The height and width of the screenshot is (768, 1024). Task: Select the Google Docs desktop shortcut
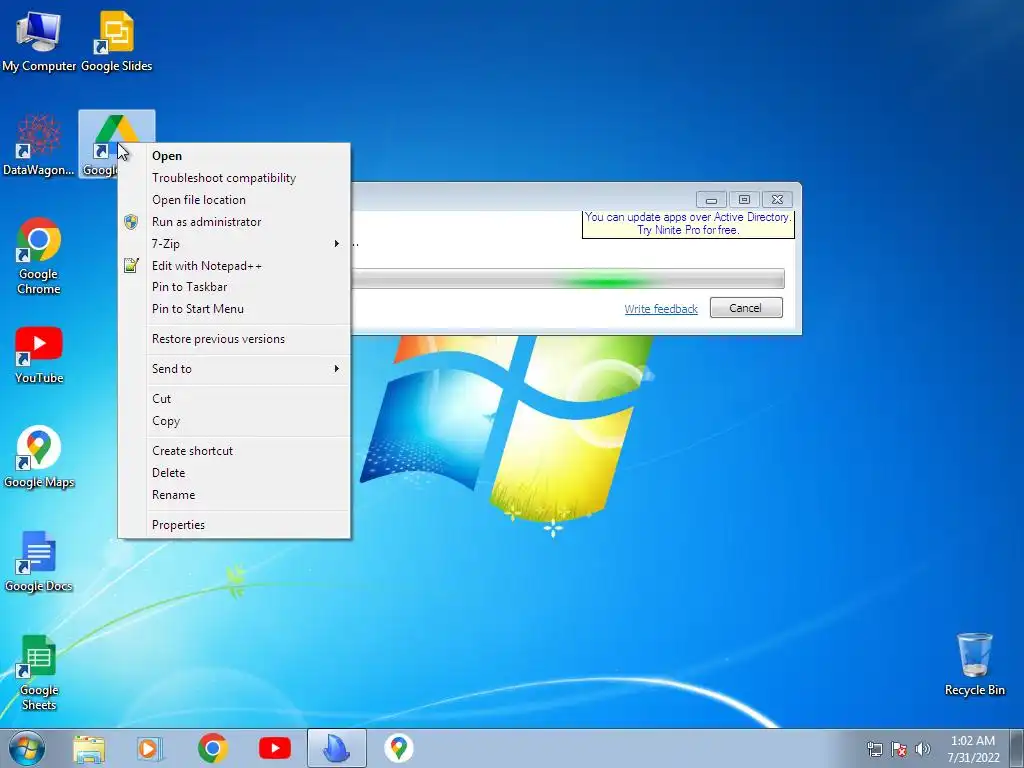point(39,562)
